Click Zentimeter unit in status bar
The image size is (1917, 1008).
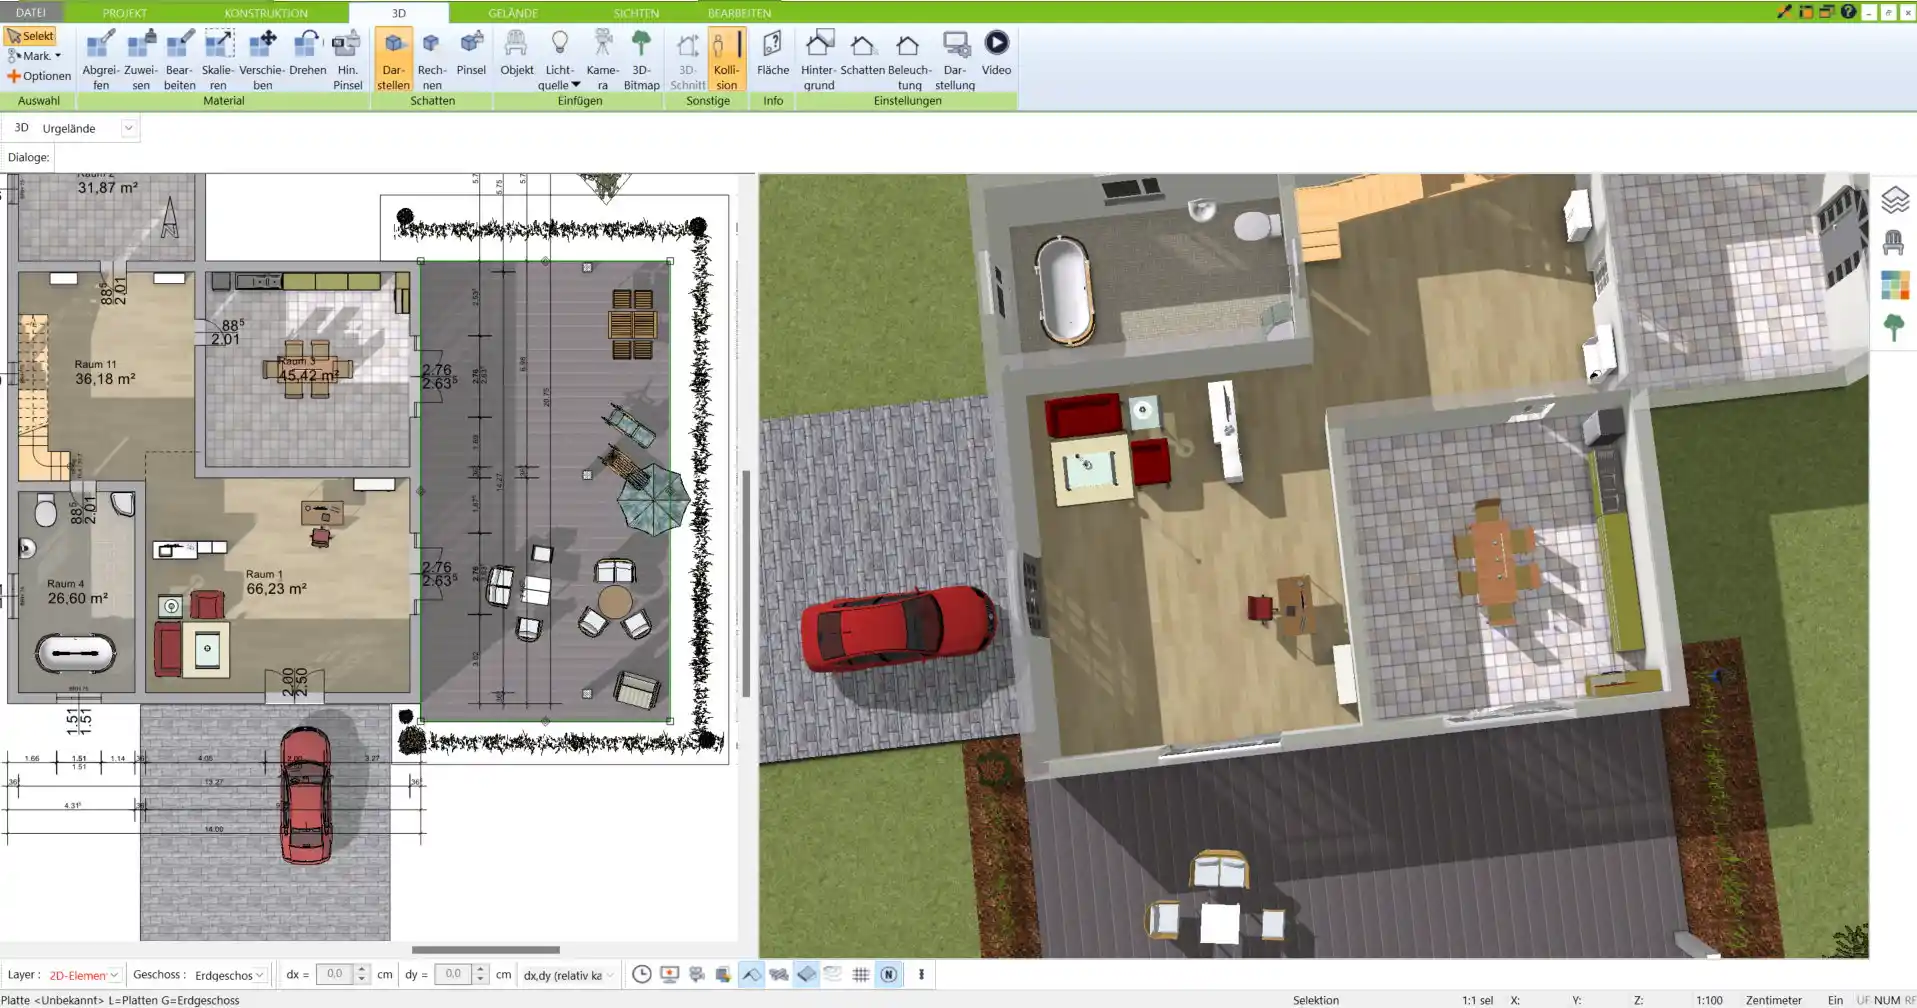pyautogui.click(x=1773, y=1000)
